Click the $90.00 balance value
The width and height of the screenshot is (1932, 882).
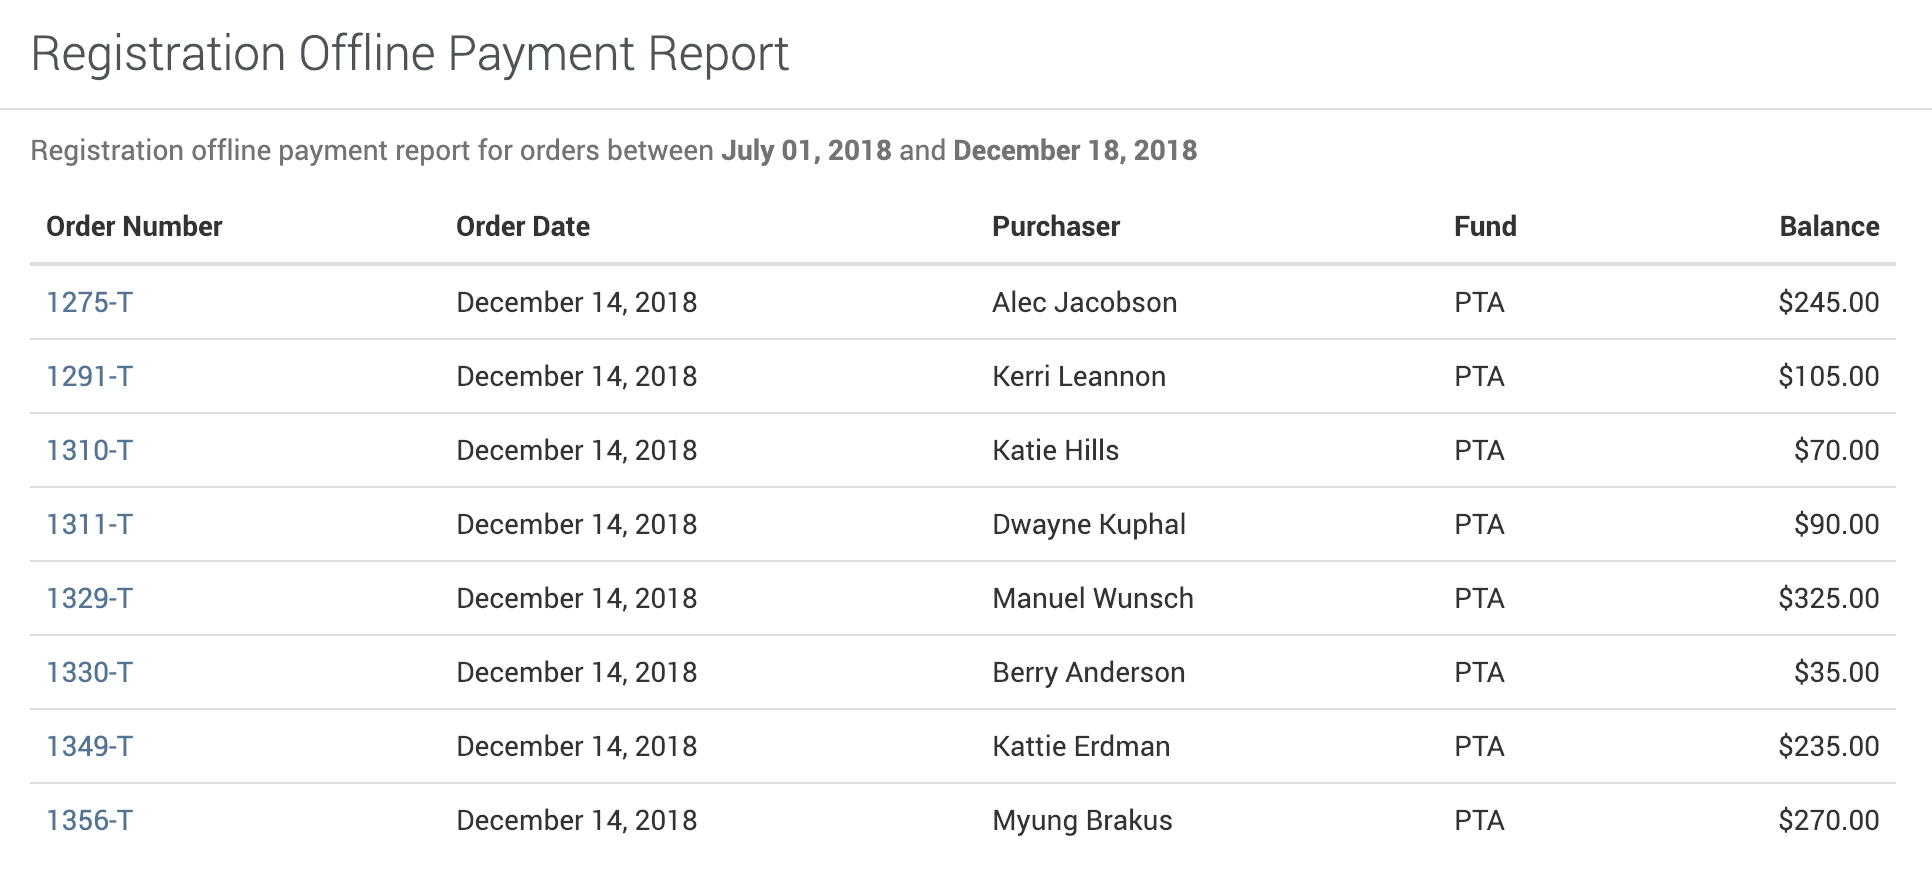1836,524
